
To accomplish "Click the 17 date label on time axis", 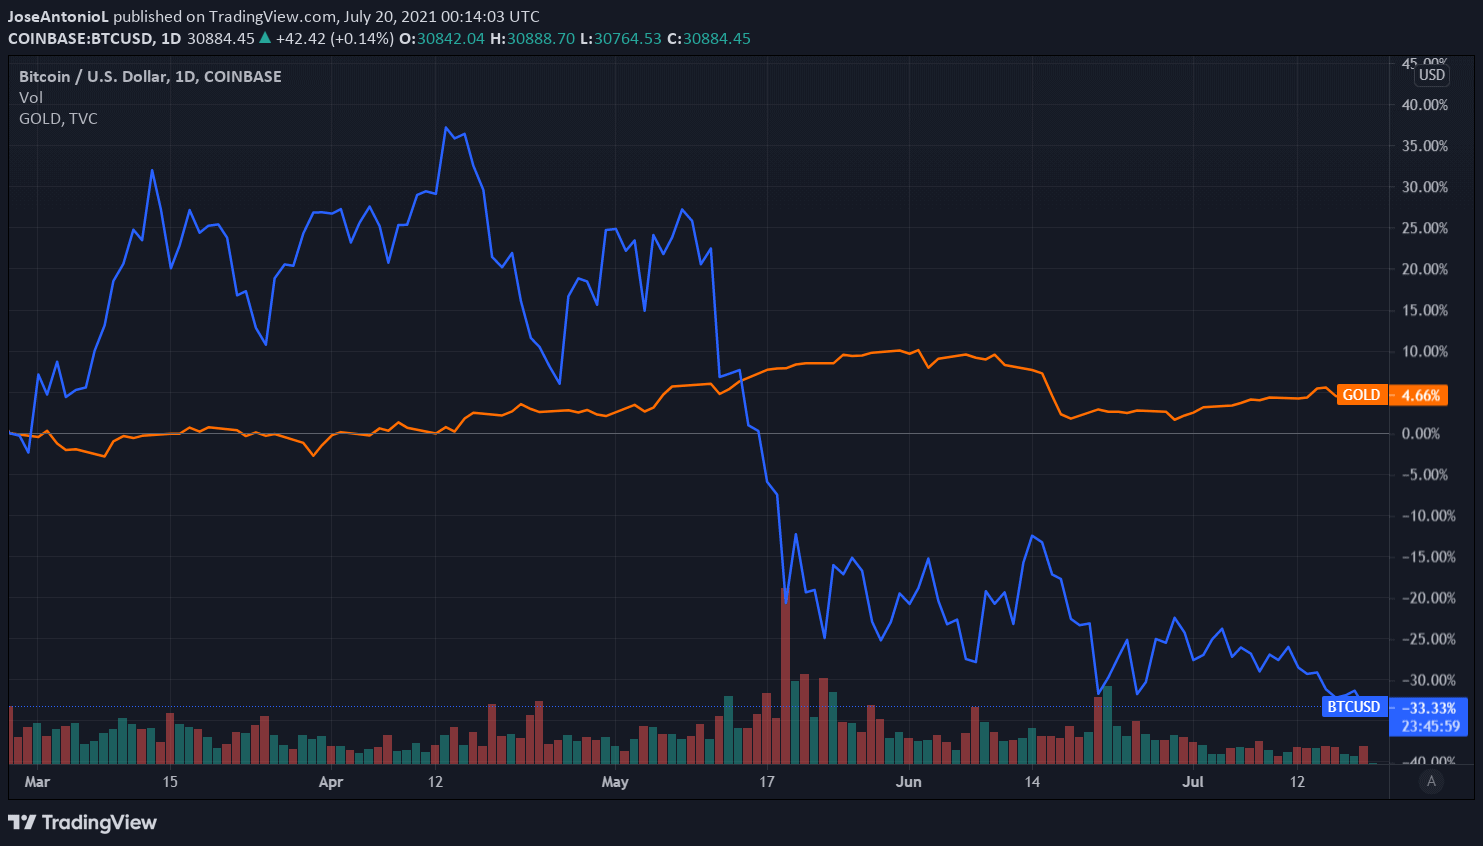I will click(x=767, y=782).
